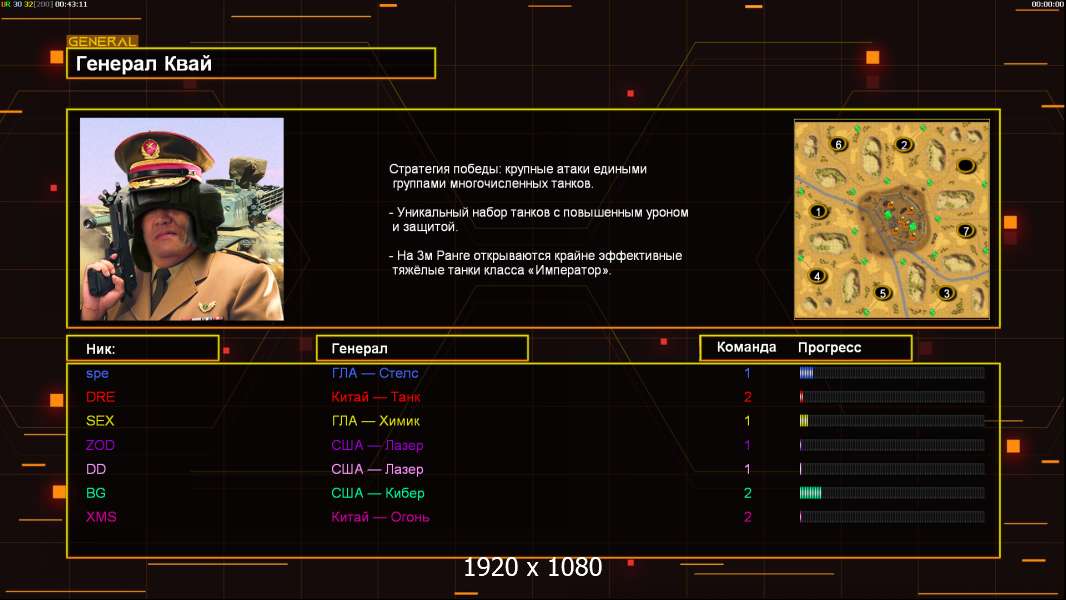
Task: Click the Прогресс column header
Action: [829, 347]
